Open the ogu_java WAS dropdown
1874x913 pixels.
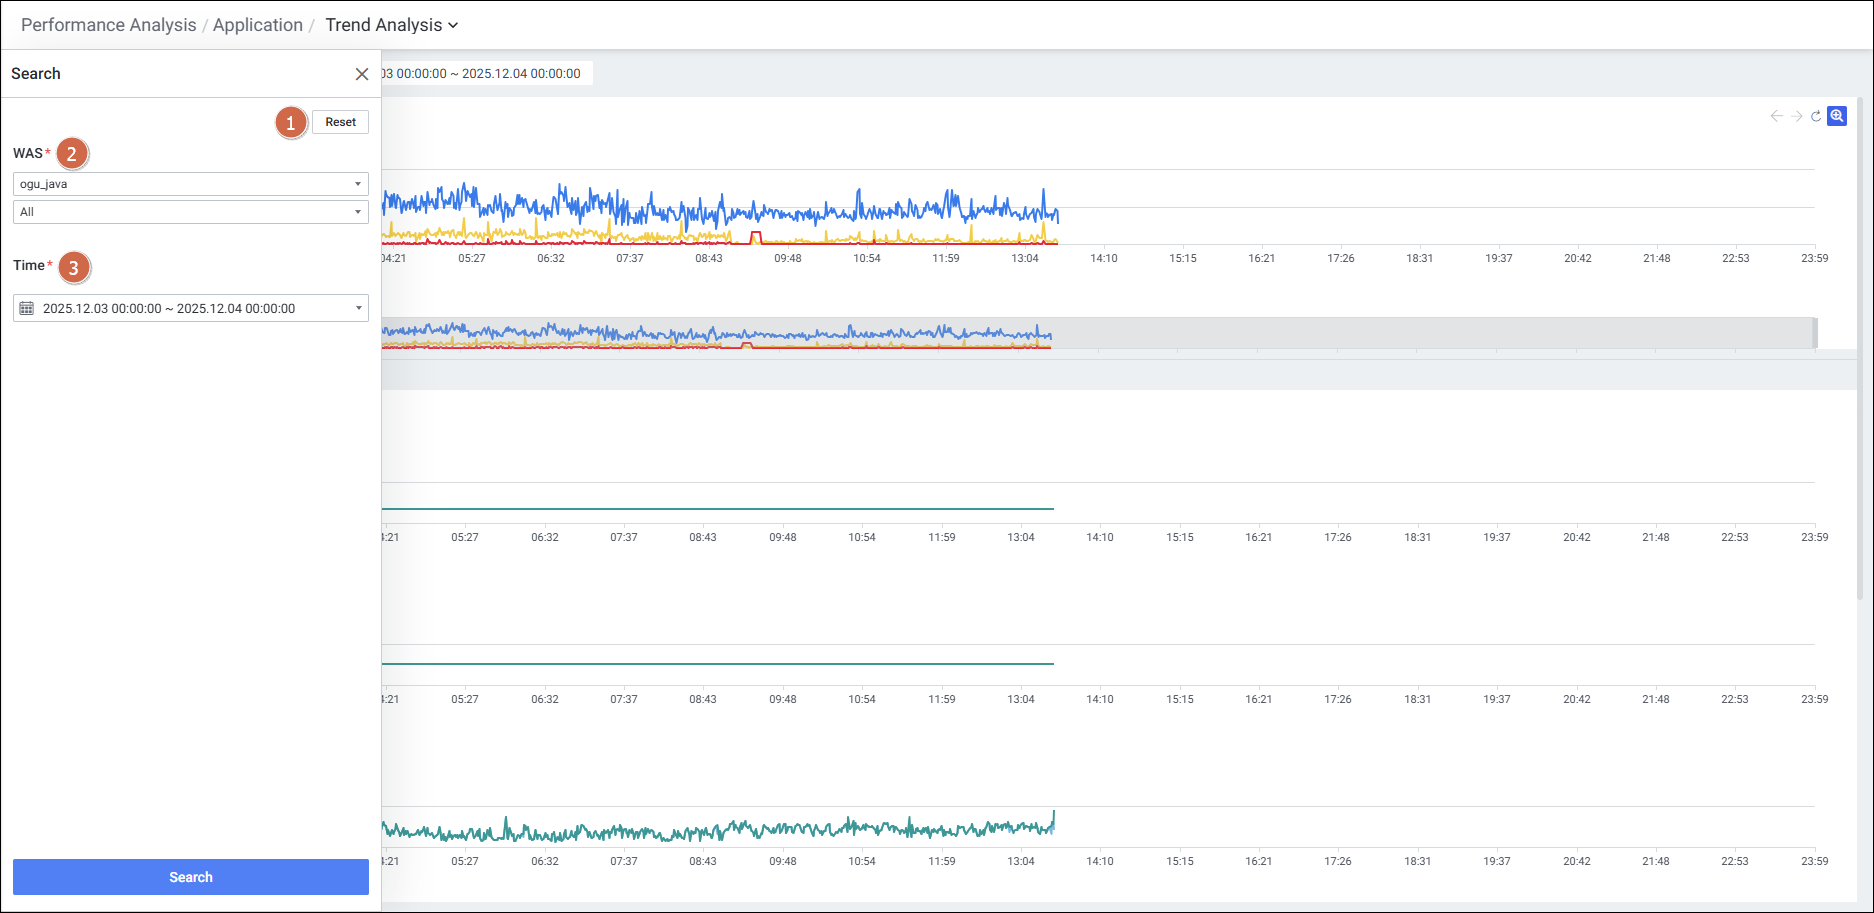190,184
